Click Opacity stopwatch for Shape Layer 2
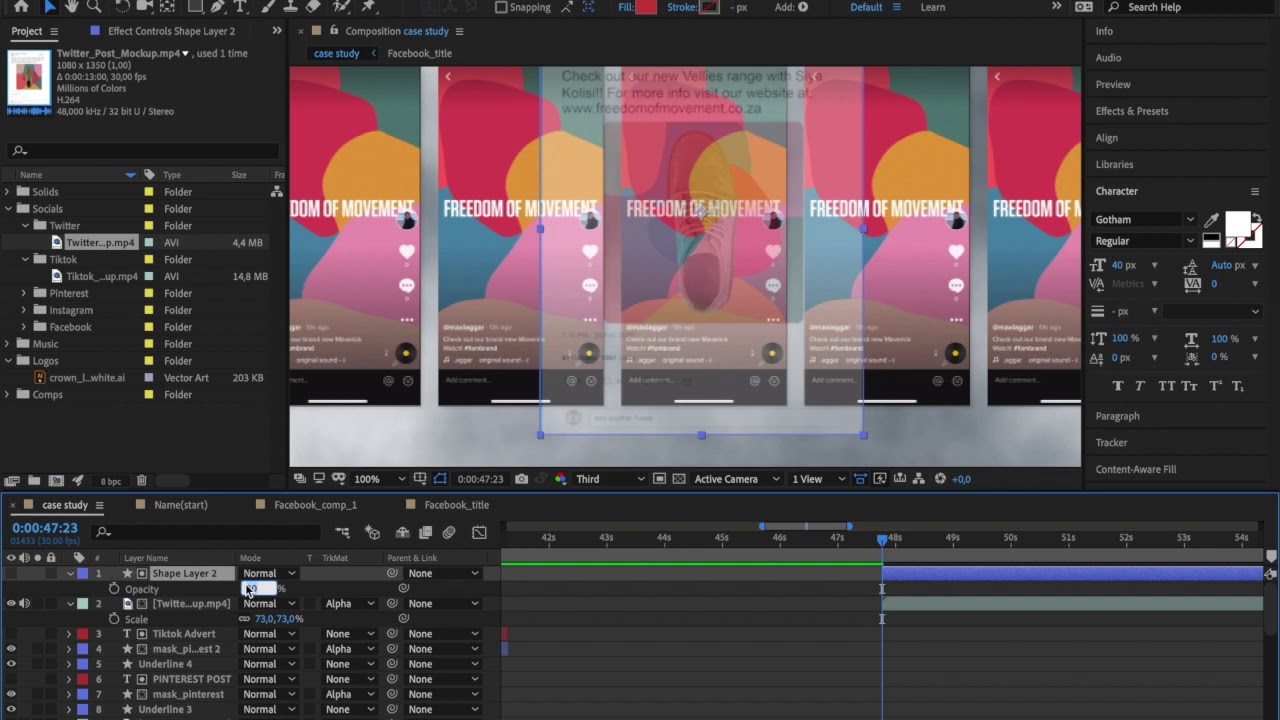 [114, 589]
